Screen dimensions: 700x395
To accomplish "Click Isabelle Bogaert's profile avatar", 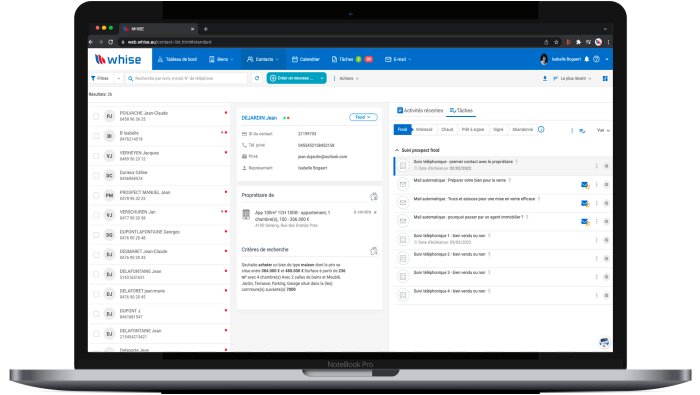I will (x=544, y=59).
